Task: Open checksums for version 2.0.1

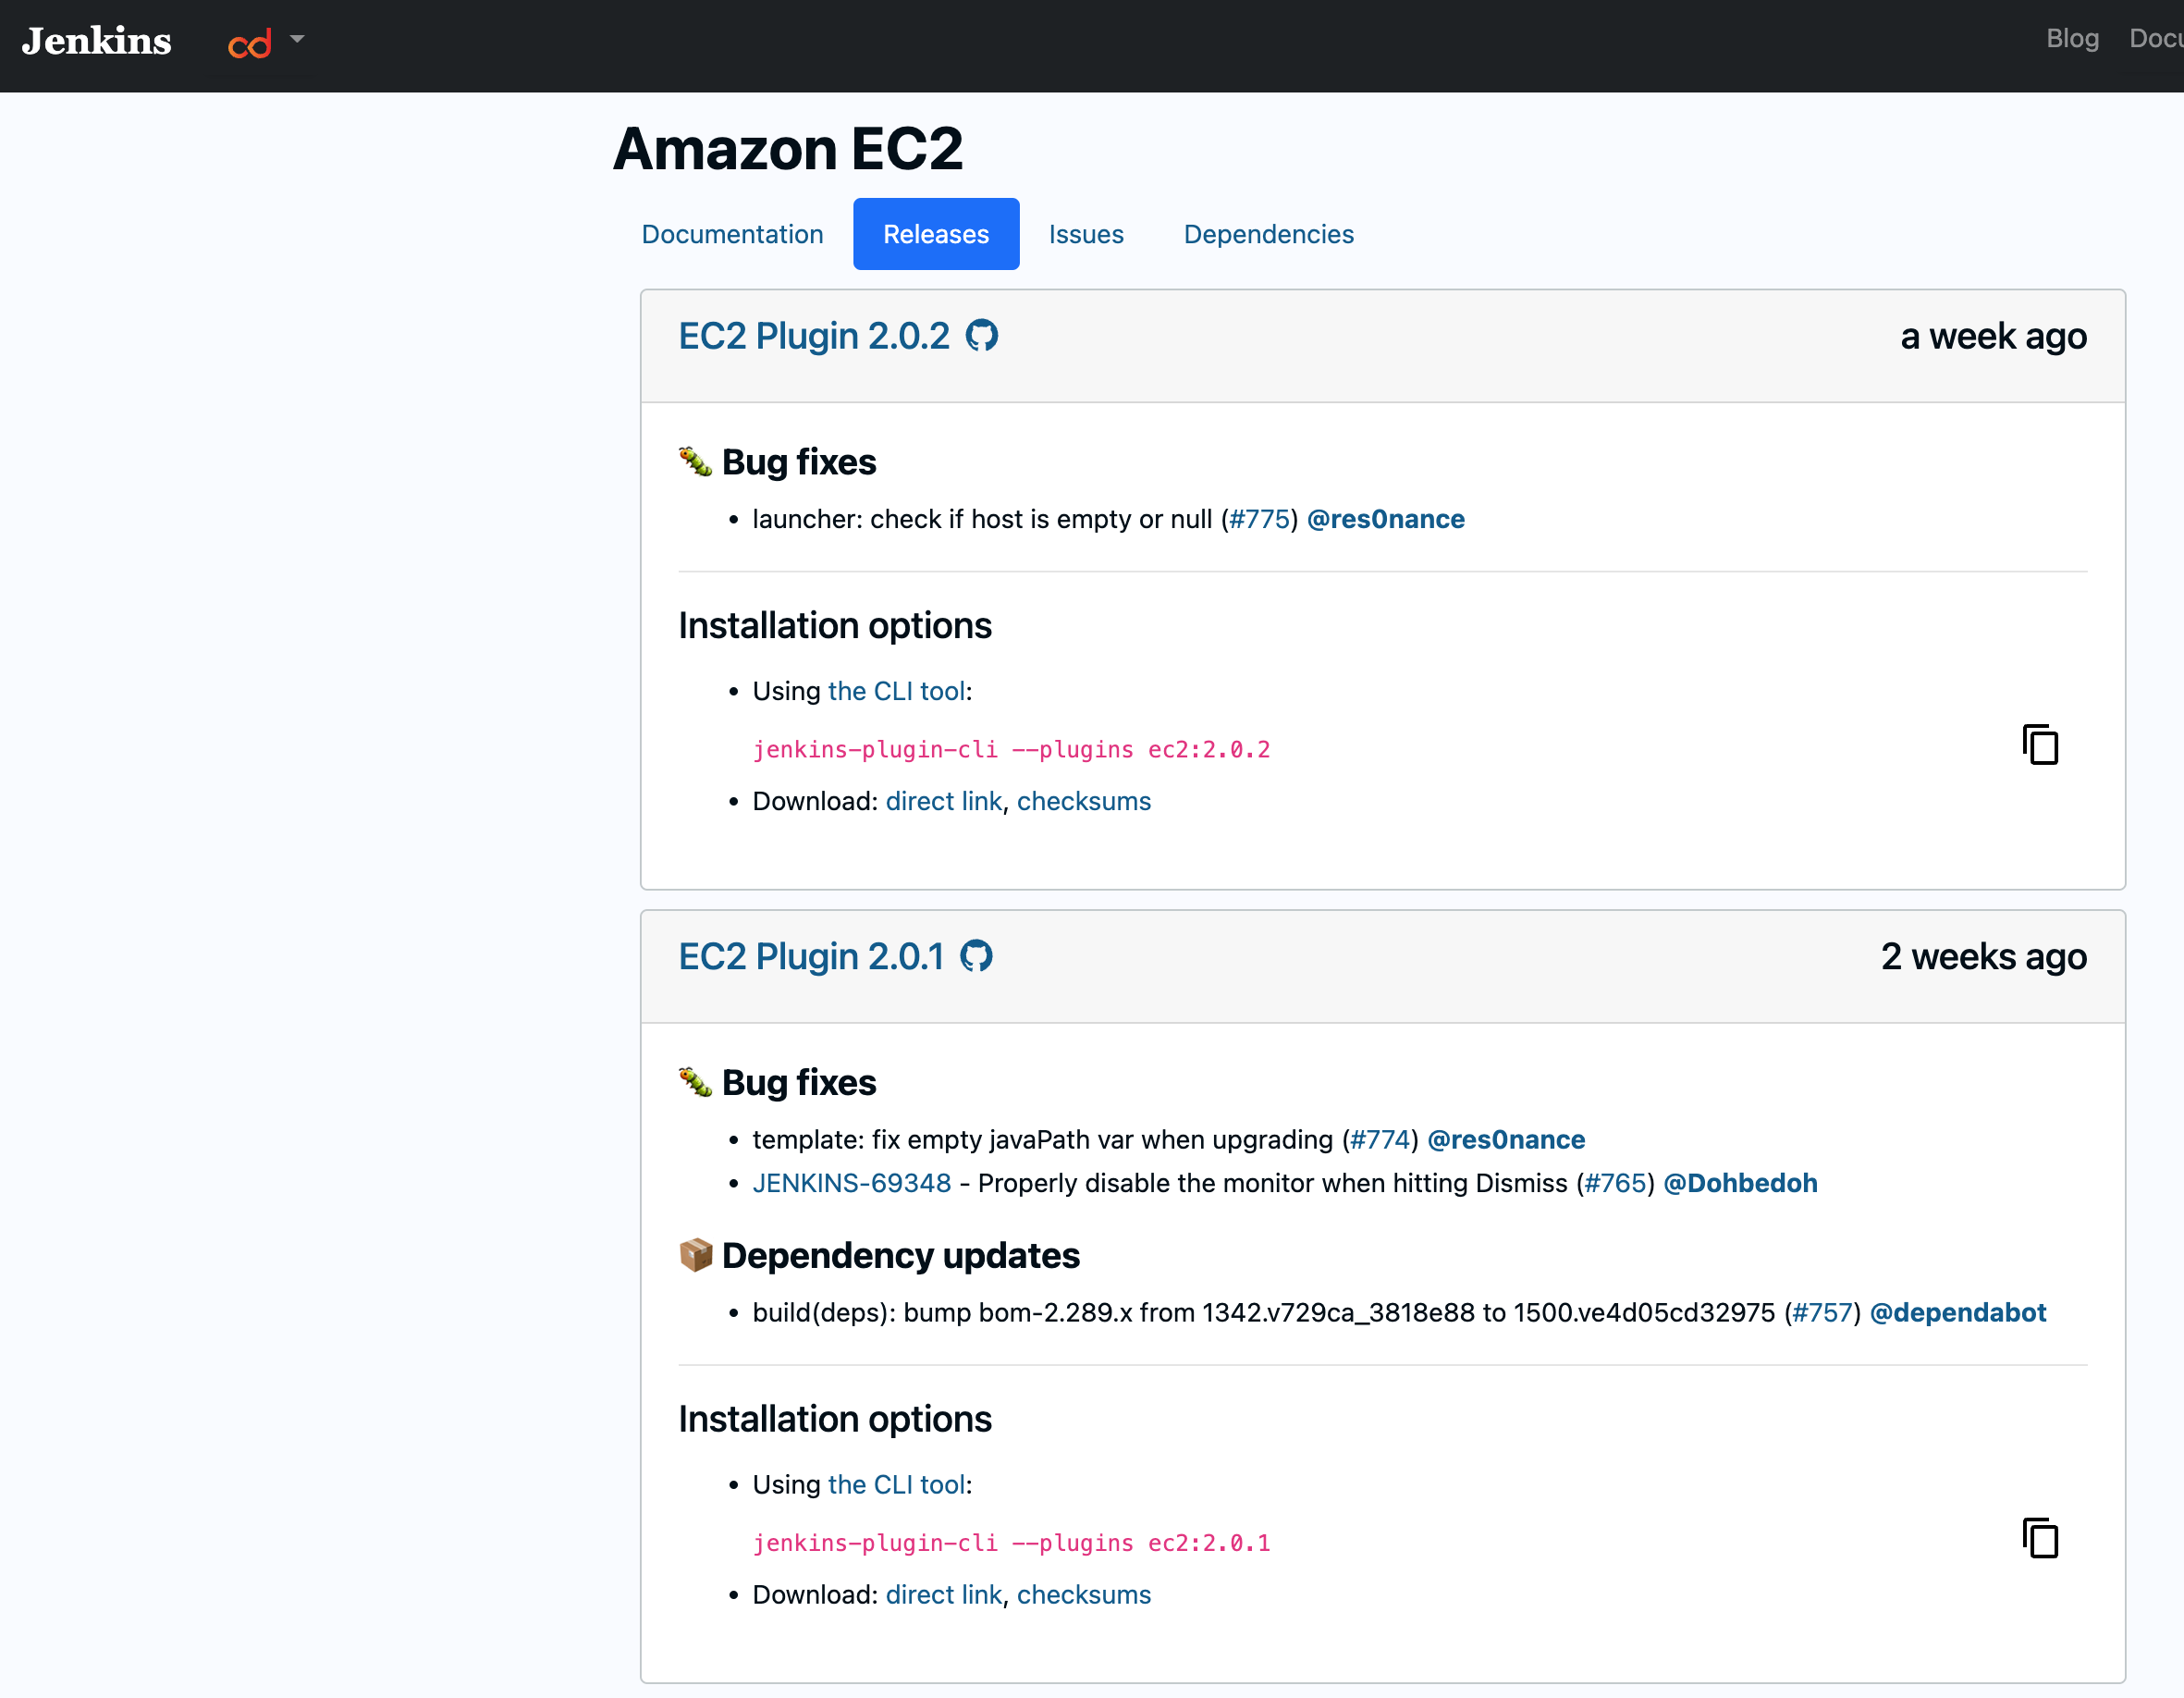Action: click(1084, 1594)
